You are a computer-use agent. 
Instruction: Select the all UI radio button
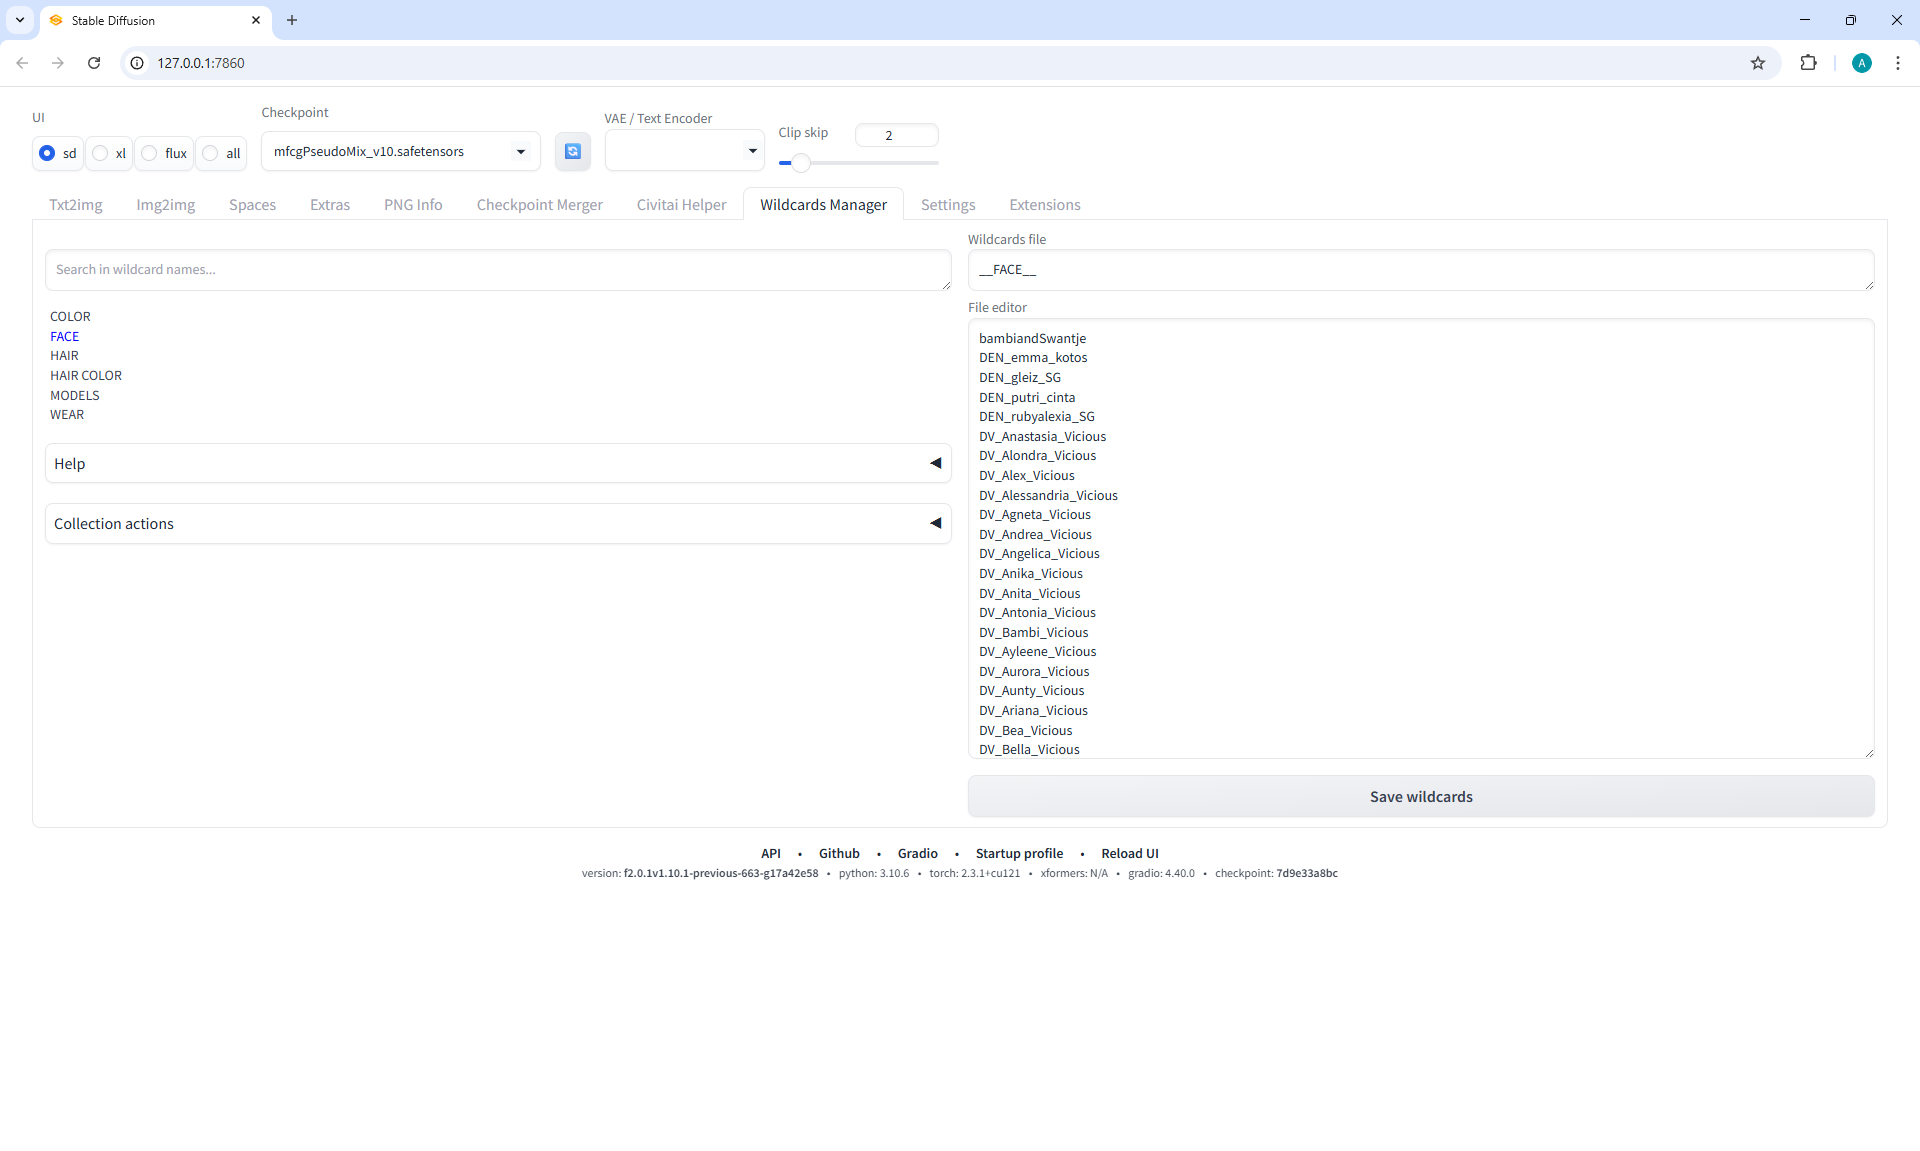click(211, 153)
